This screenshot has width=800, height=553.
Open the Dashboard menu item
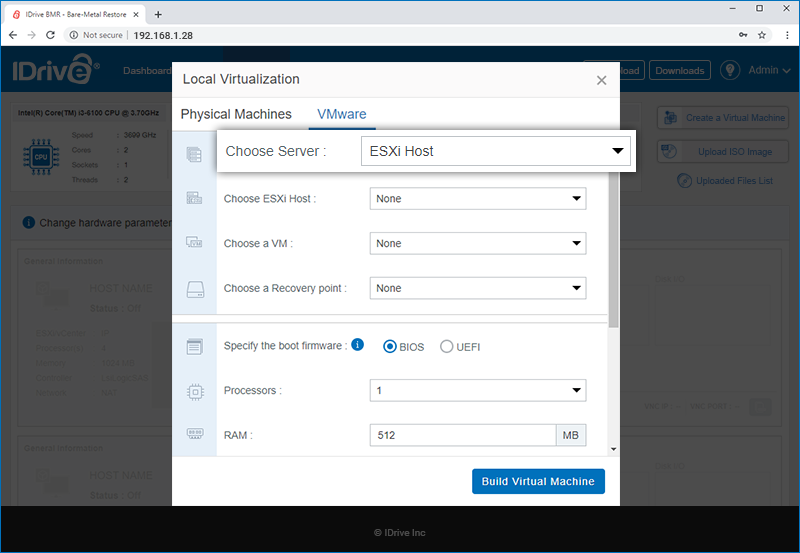click(147, 70)
